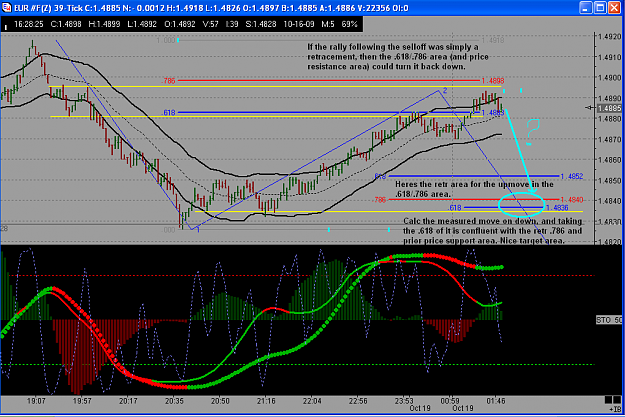Click the 1.4900 price axis label
This screenshot has width=625, height=417.
tap(610, 78)
